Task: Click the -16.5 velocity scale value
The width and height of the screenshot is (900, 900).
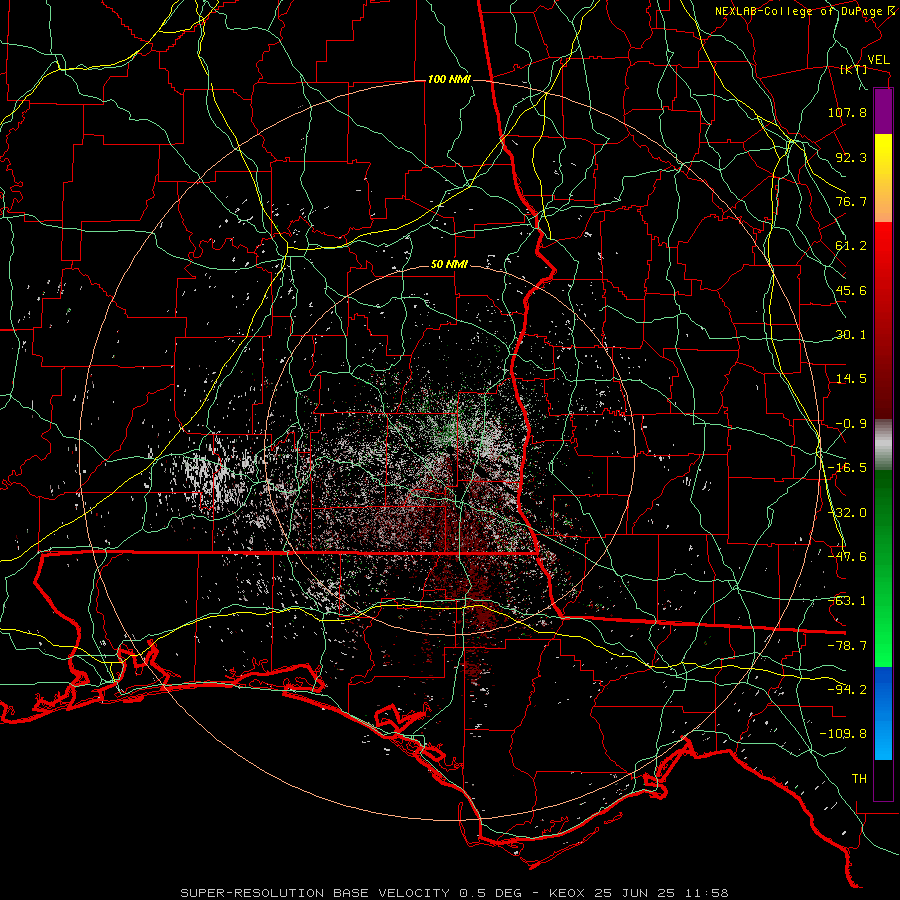Action: tap(847, 468)
